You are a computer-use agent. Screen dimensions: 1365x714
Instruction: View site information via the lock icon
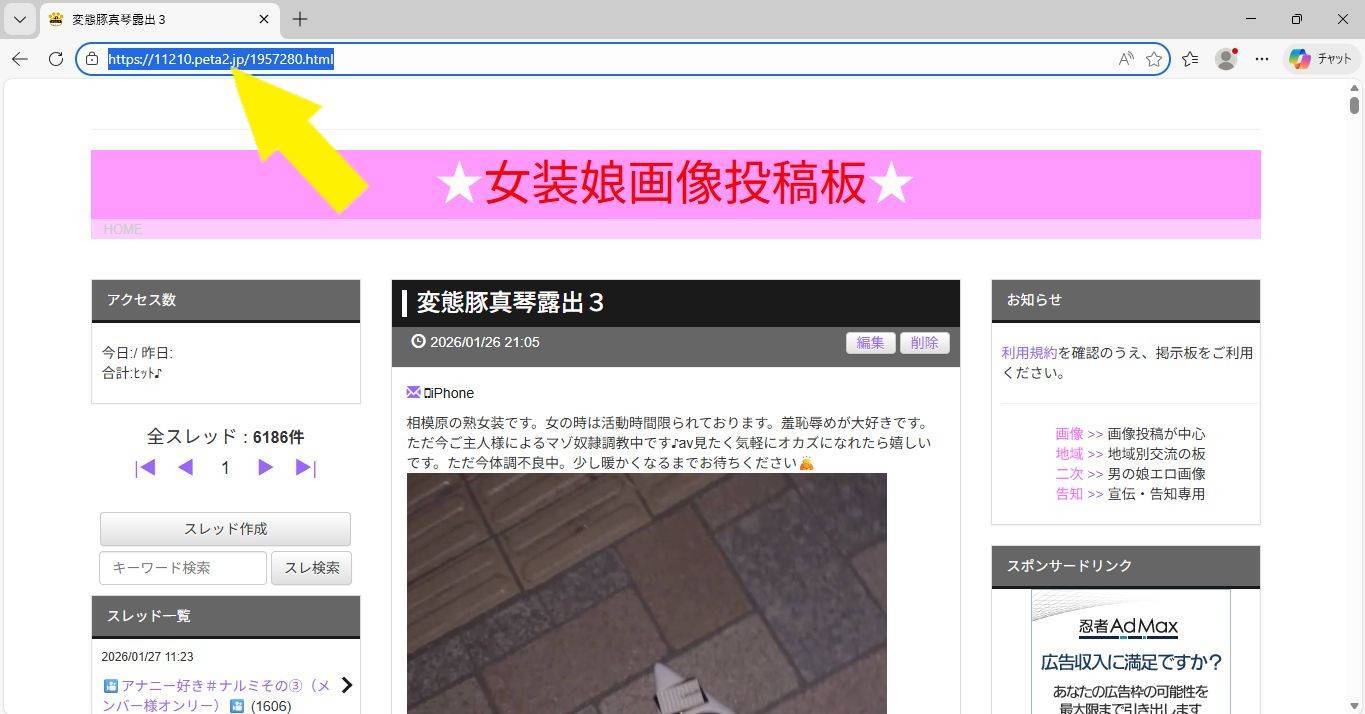coord(92,59)
